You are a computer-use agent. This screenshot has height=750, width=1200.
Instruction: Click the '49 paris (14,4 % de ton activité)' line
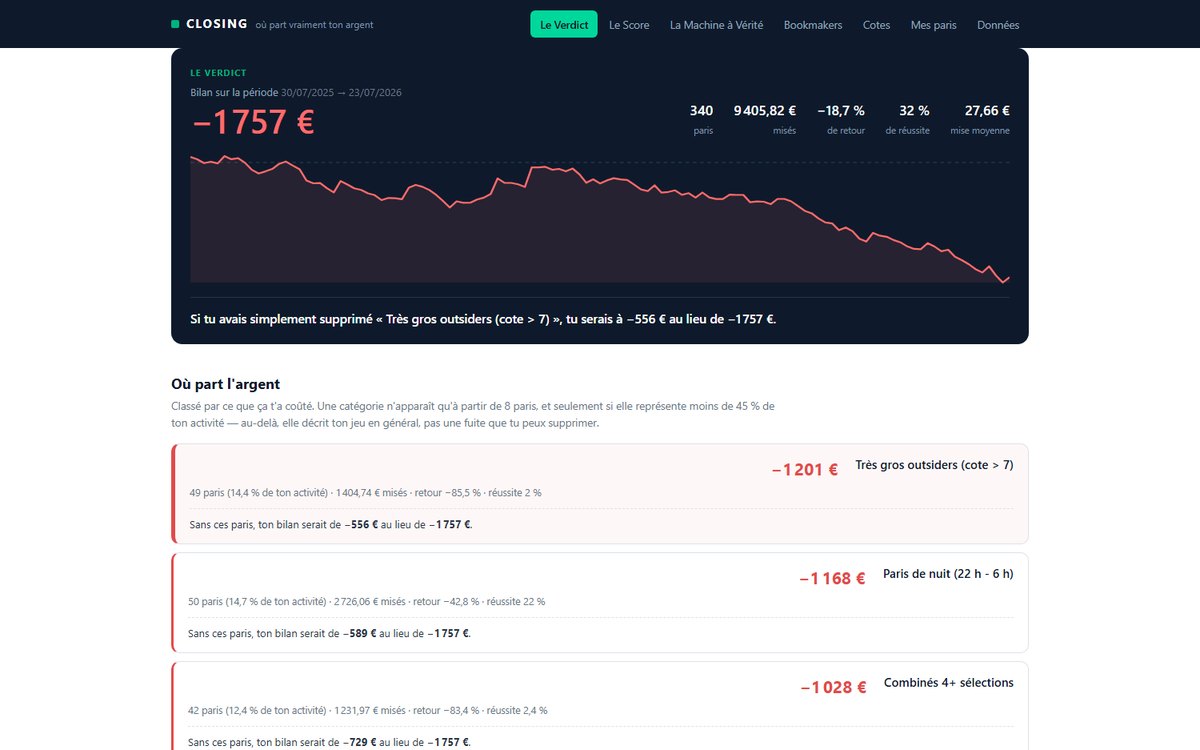point(365,493)
